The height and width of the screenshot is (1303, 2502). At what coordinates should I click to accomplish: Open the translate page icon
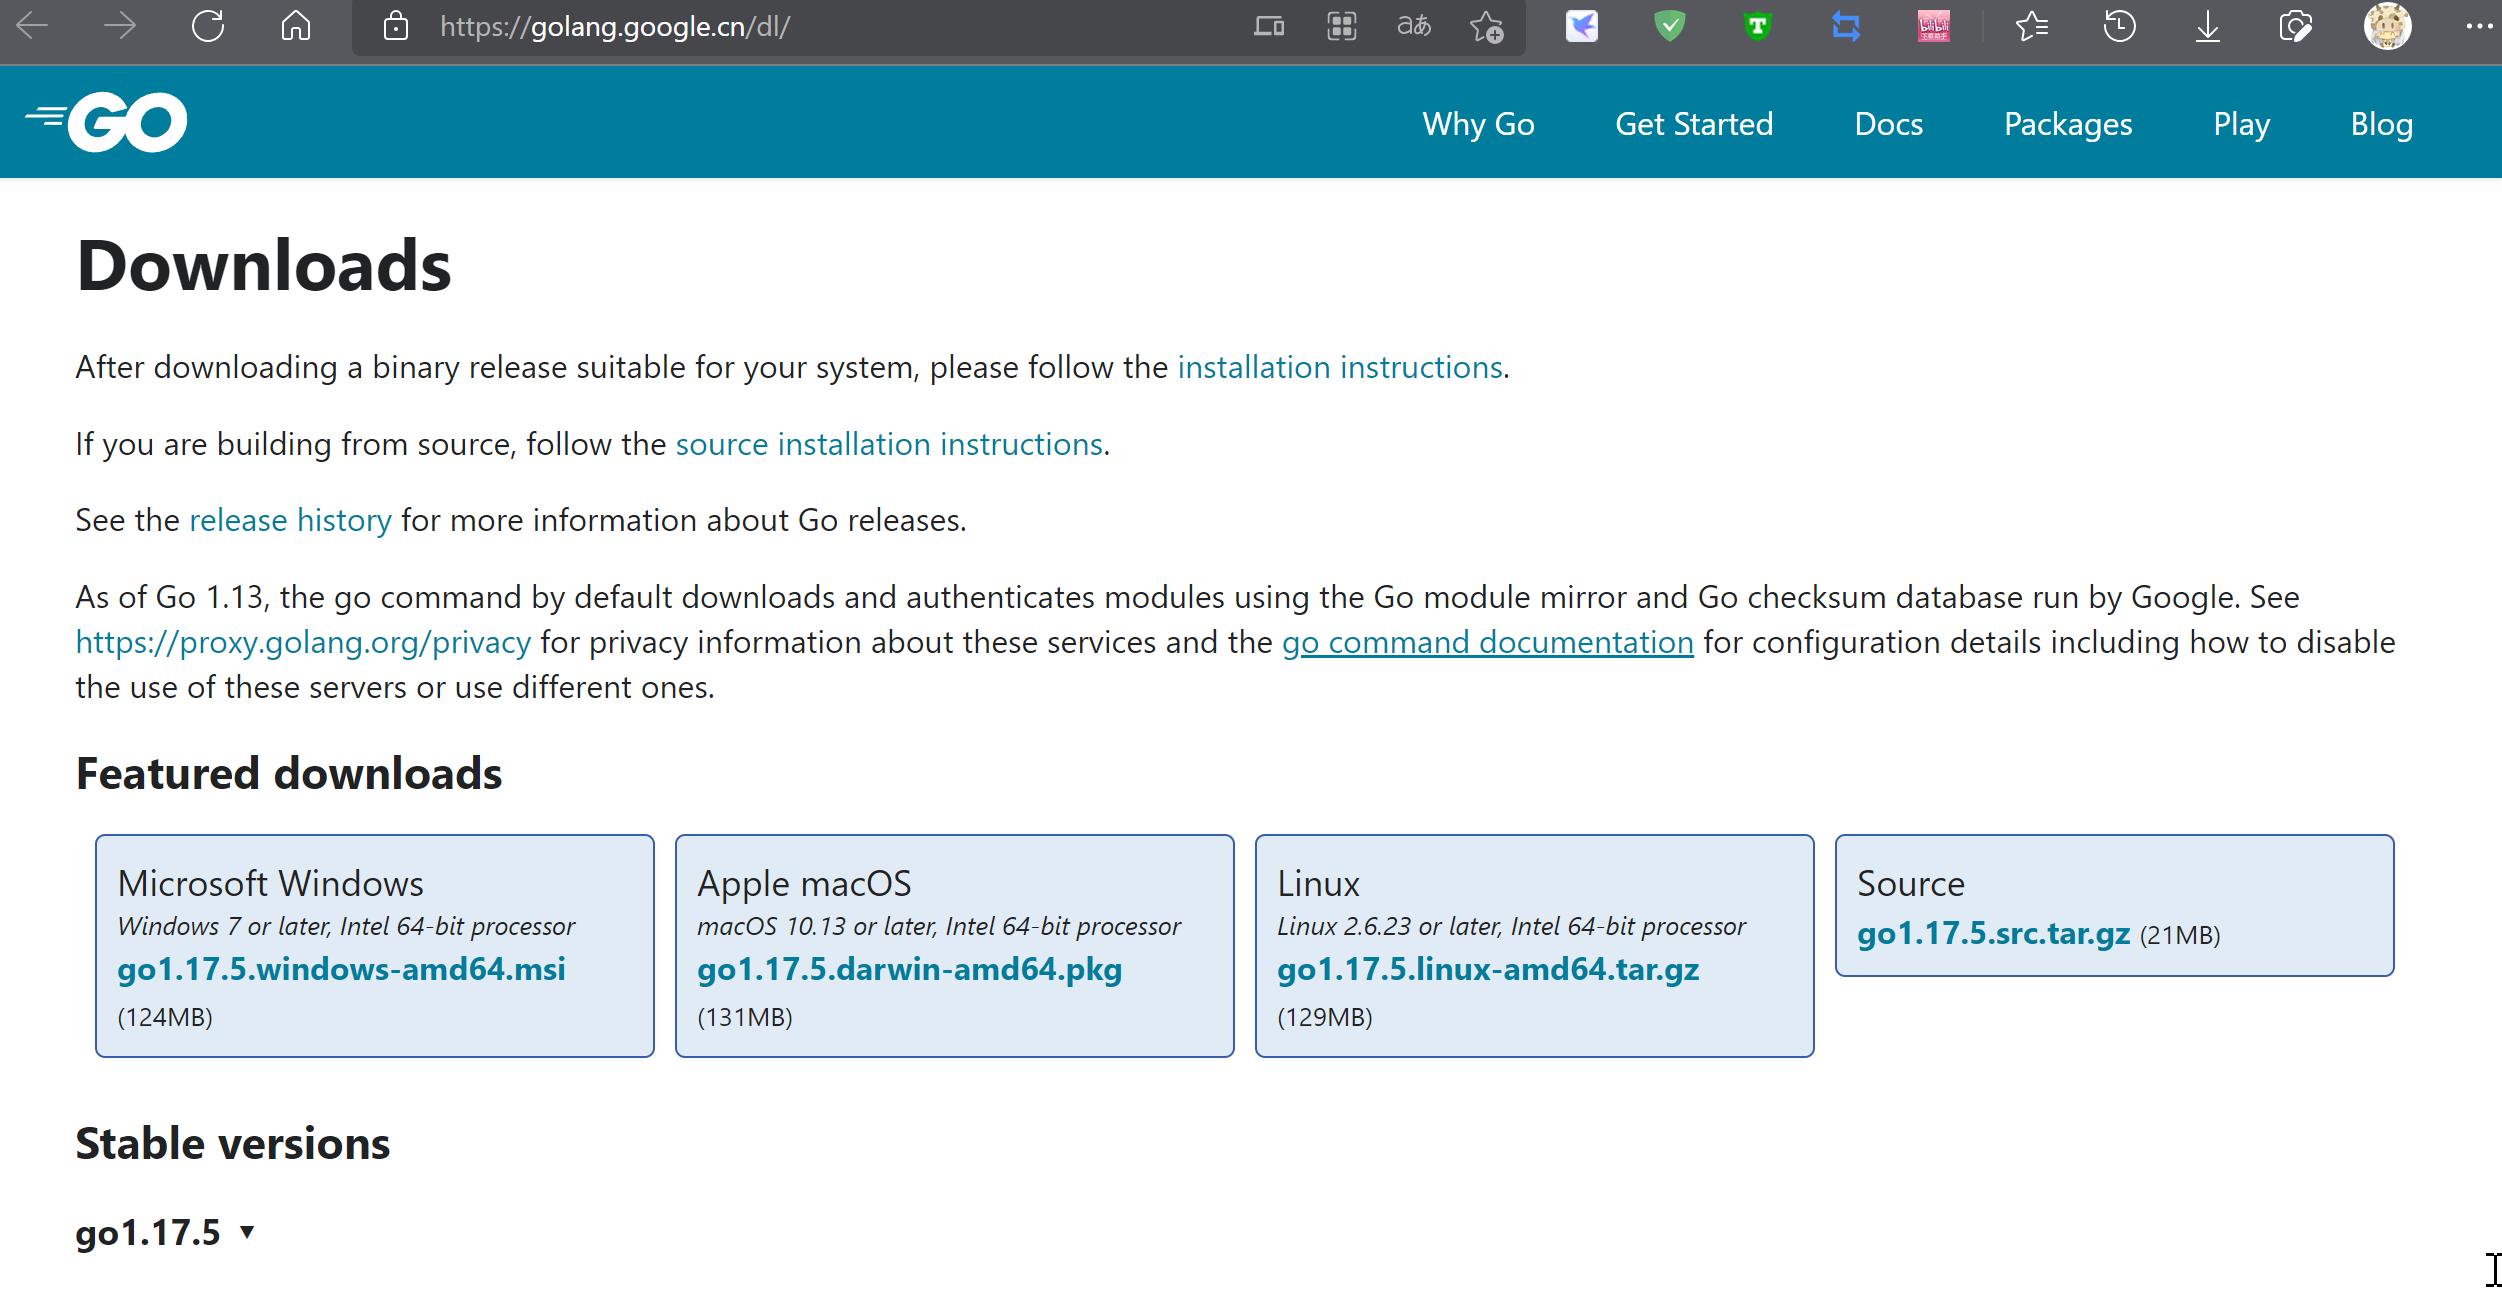pos(1413,26)
